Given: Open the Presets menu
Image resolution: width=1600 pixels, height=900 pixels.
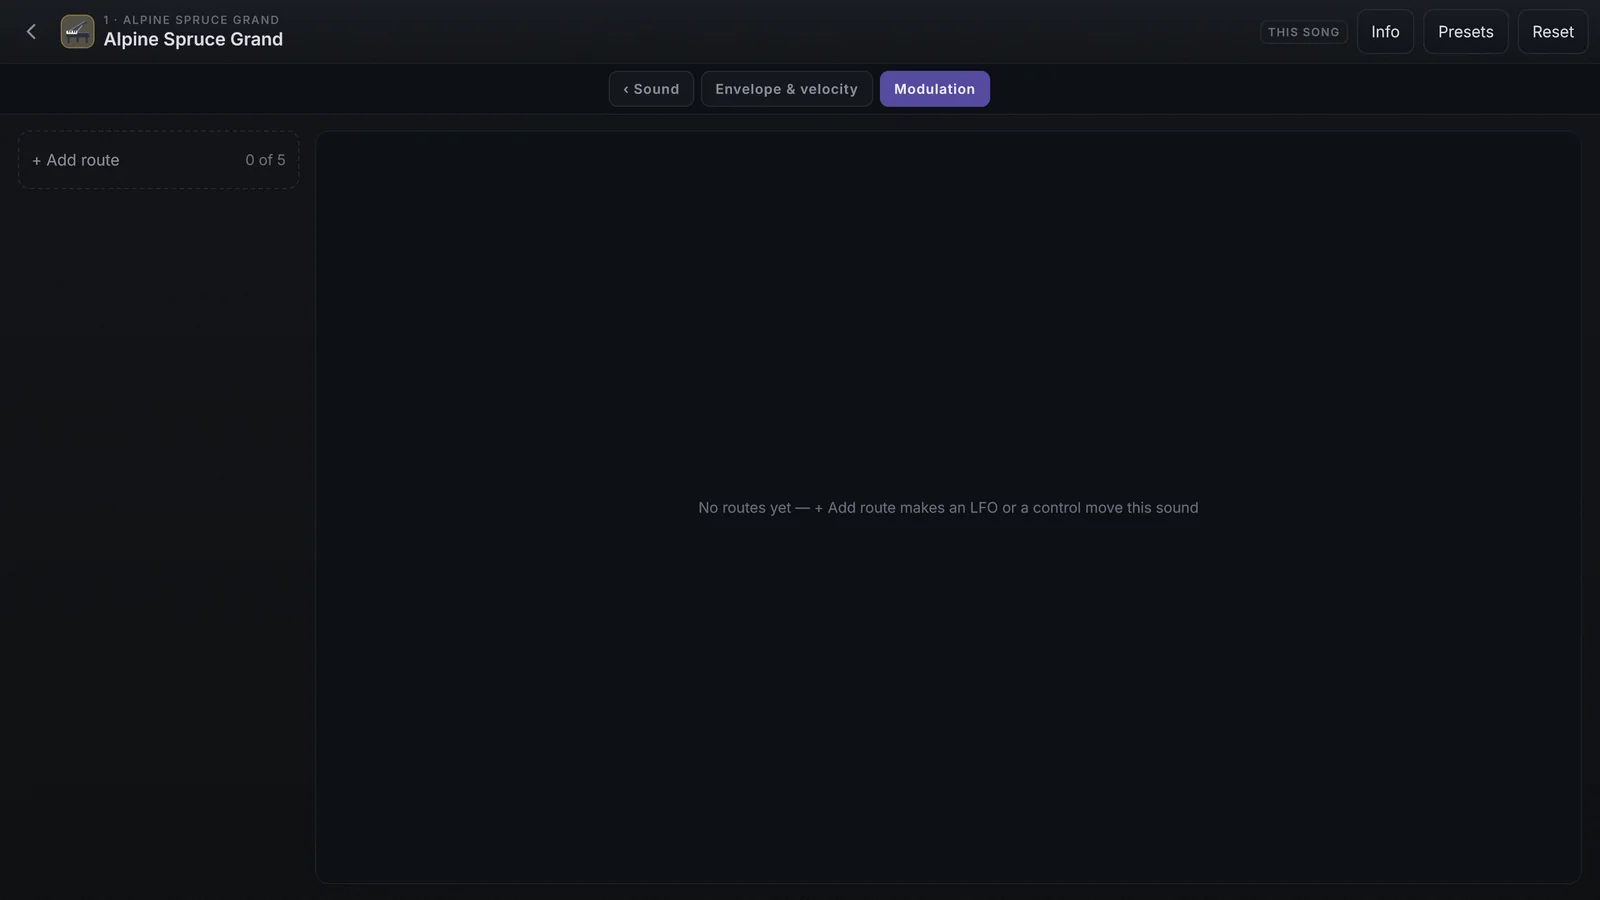Looking at the screenshot, I should (x=1466, y=32).
